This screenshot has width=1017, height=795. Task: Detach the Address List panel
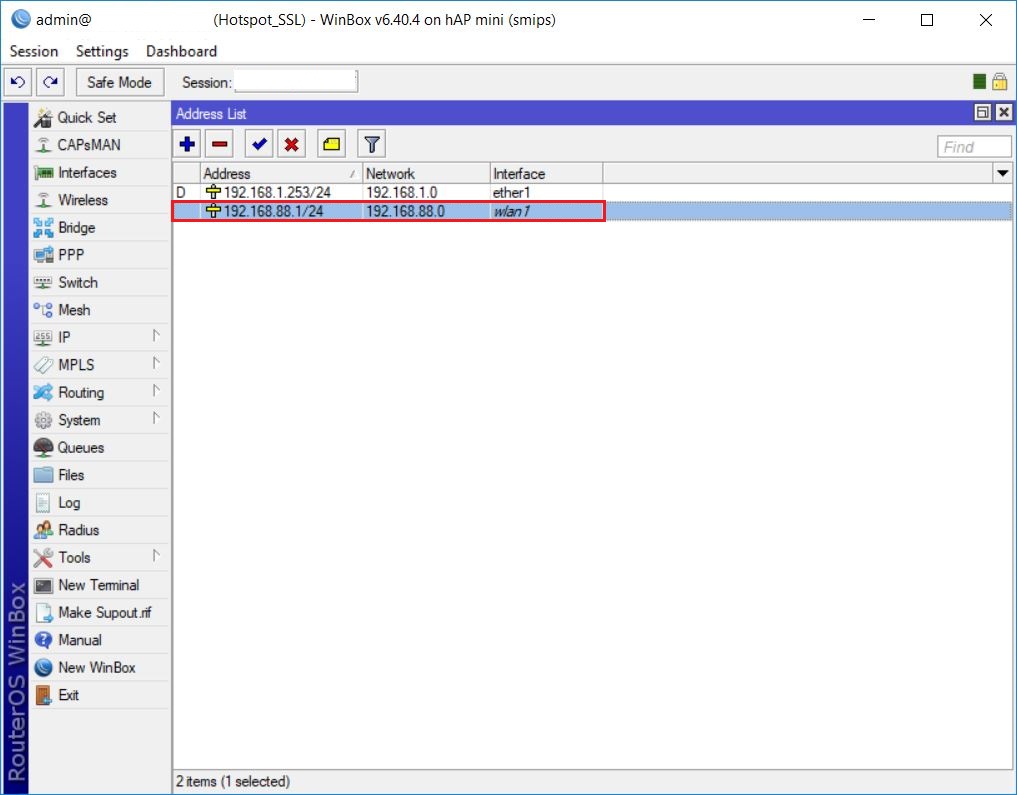tap(983, 113)
